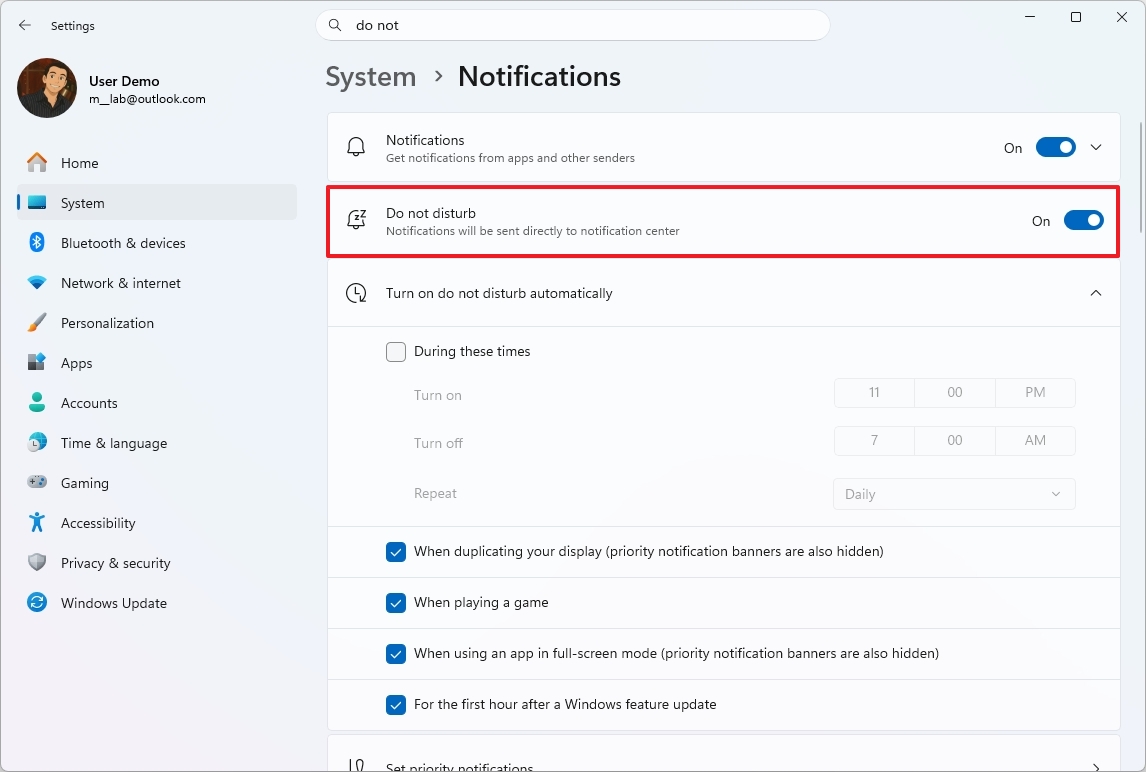1146x772 pixels.
Task: Select the Network & internet icon
Action: pos(36,283)
